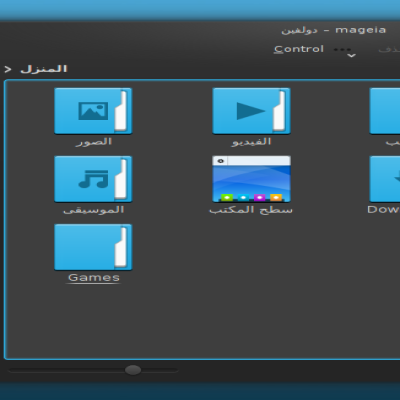The width and height of the screenshot is (400, 400).
Task: Open the Games folder icon
Action: (x=93, y=247)
